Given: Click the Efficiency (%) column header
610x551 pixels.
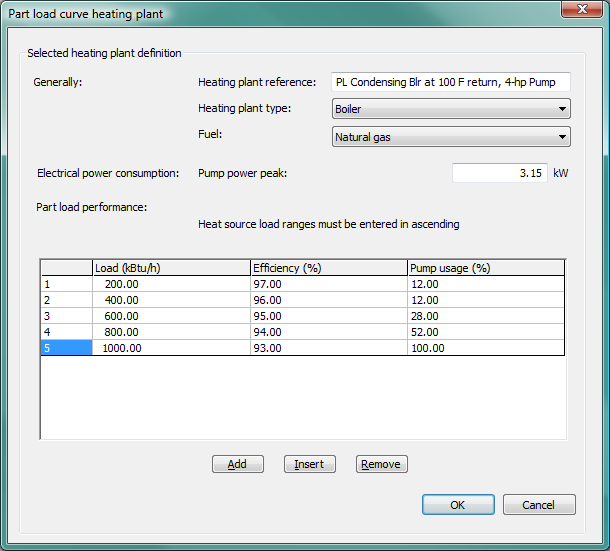Looking at the screenshot, I should point(328,268).
